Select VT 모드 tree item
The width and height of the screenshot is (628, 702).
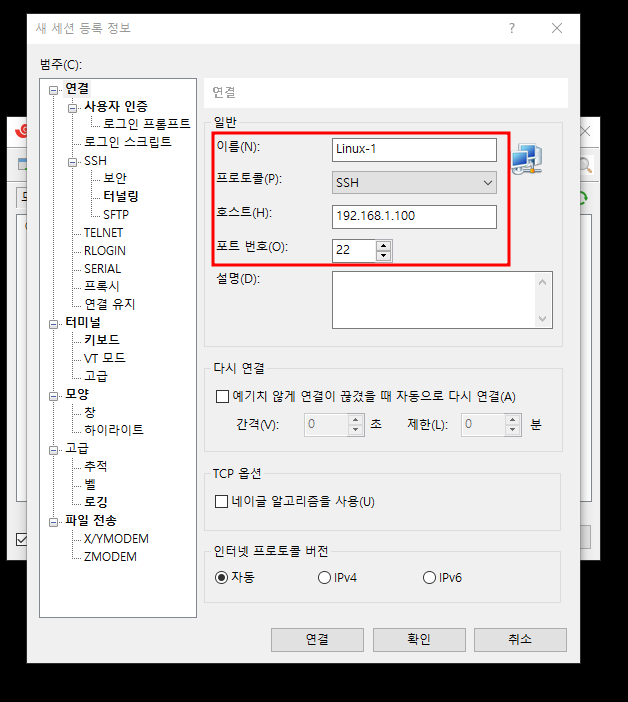(x=105, y=358)
